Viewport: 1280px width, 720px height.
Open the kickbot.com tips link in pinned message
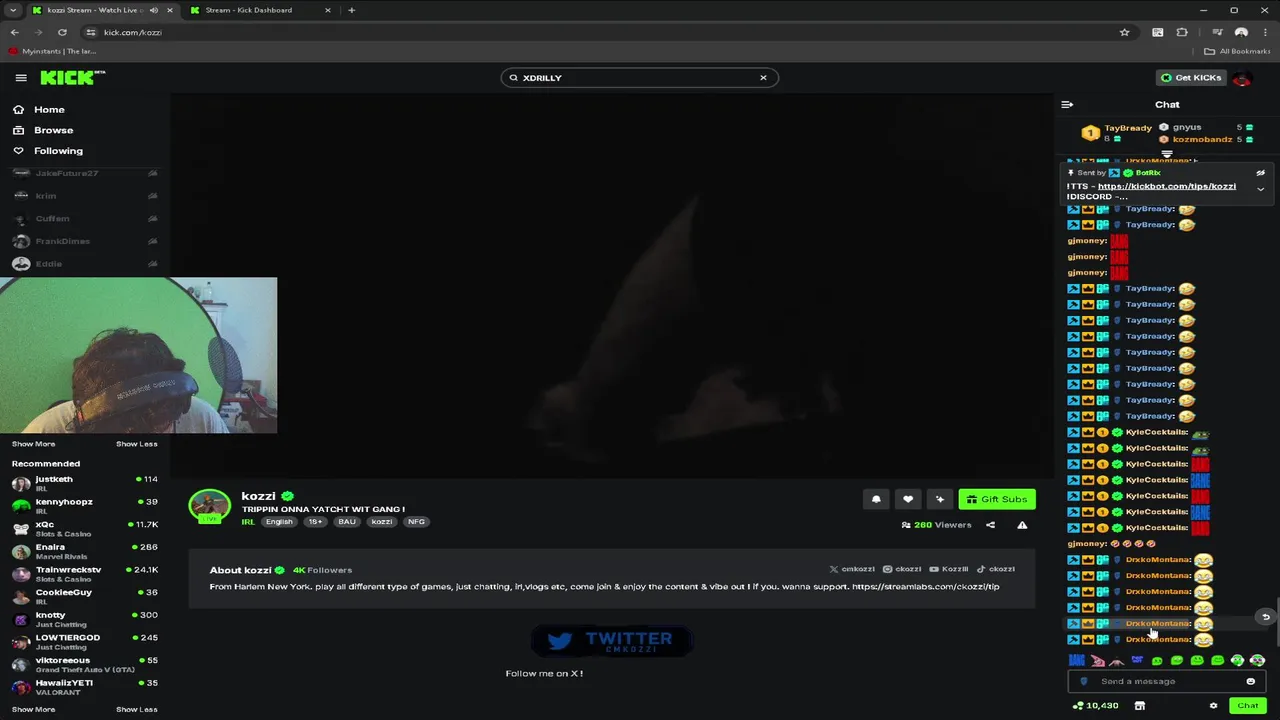coord(1166,186)
